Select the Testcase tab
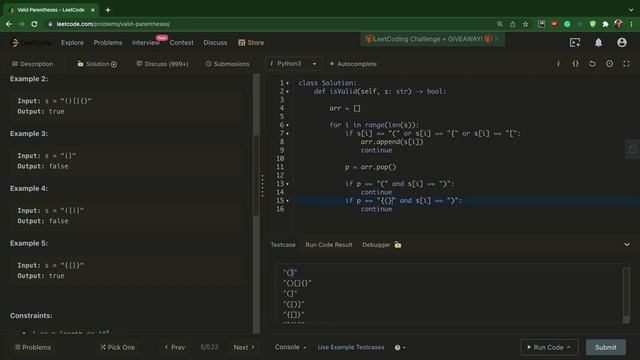Image resolution: width=640 pixels, height=360 pixels. tap(283, 244)
